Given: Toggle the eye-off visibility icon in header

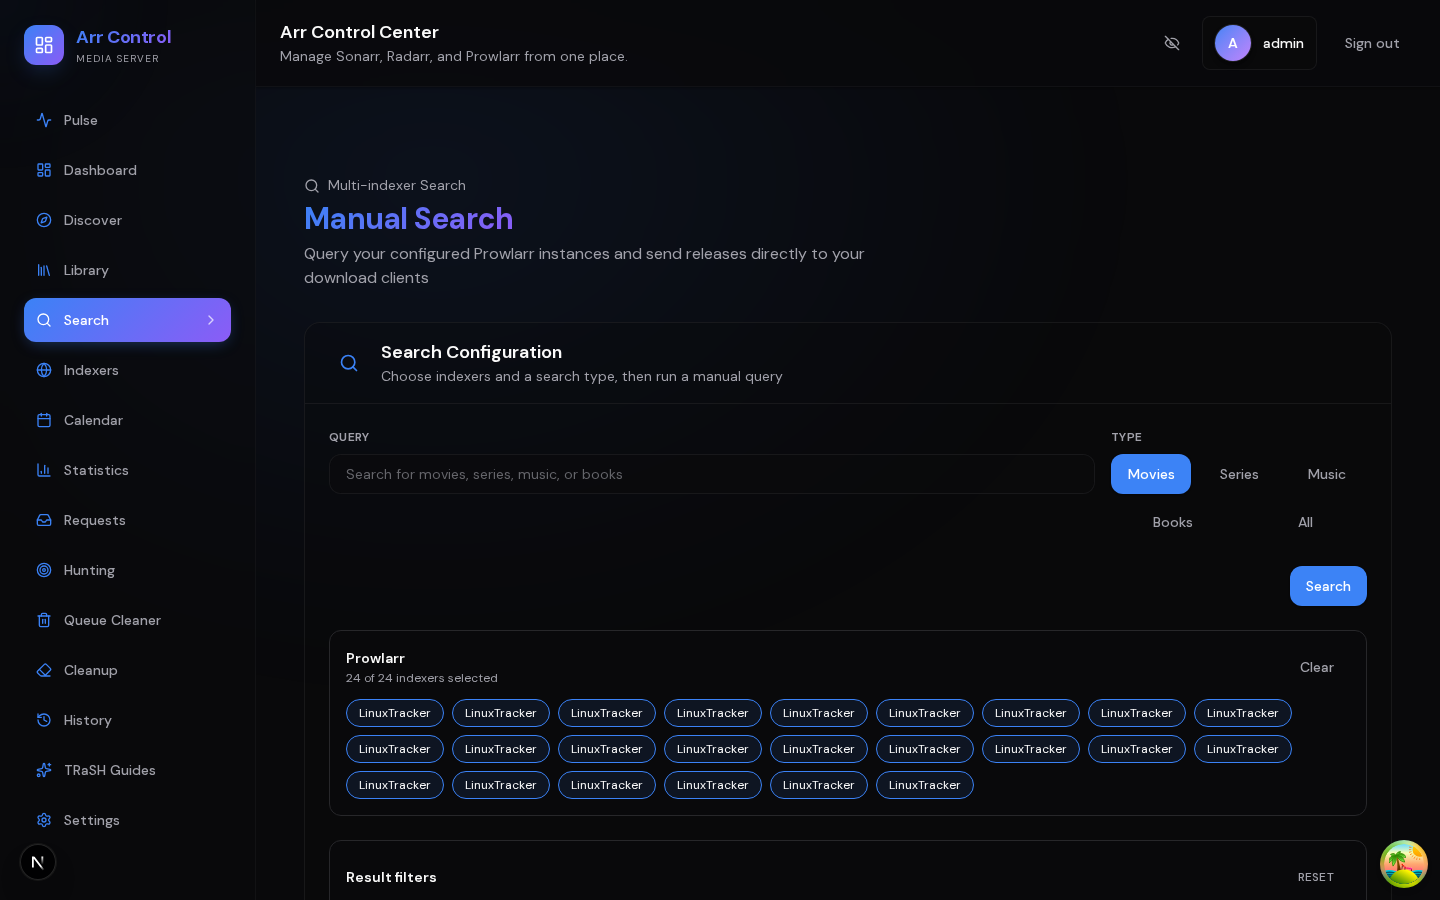Looking at the screenshot, I should click(x=1172, y=43).
